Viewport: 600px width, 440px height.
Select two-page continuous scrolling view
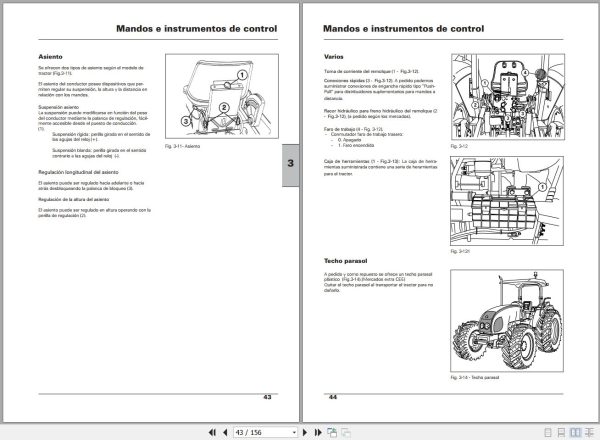pyautogui.click(x=589, y=433)
